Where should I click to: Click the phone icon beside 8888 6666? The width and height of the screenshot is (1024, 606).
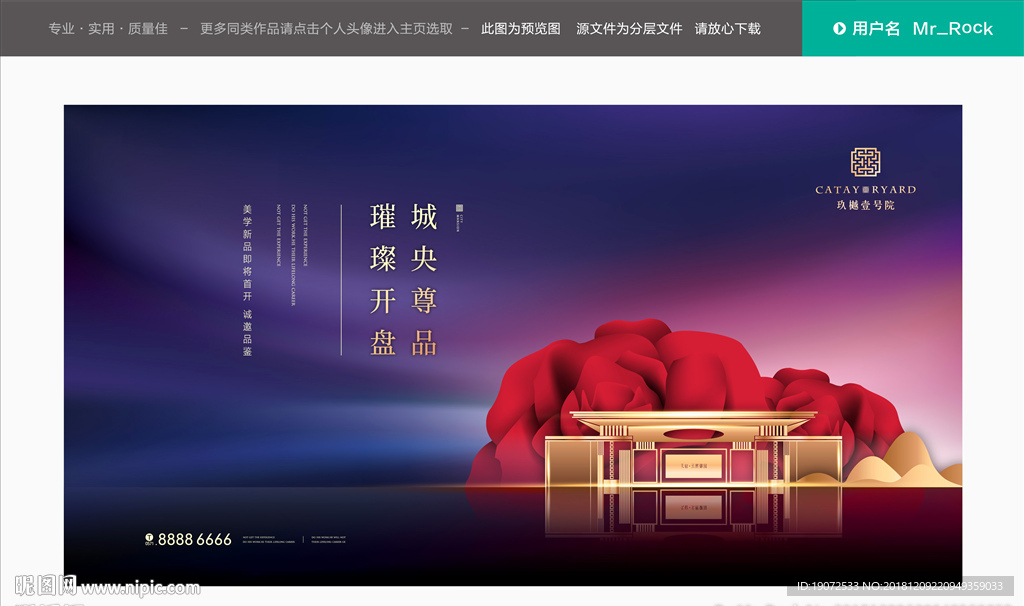pyautogui.click(x=149, y=537)
